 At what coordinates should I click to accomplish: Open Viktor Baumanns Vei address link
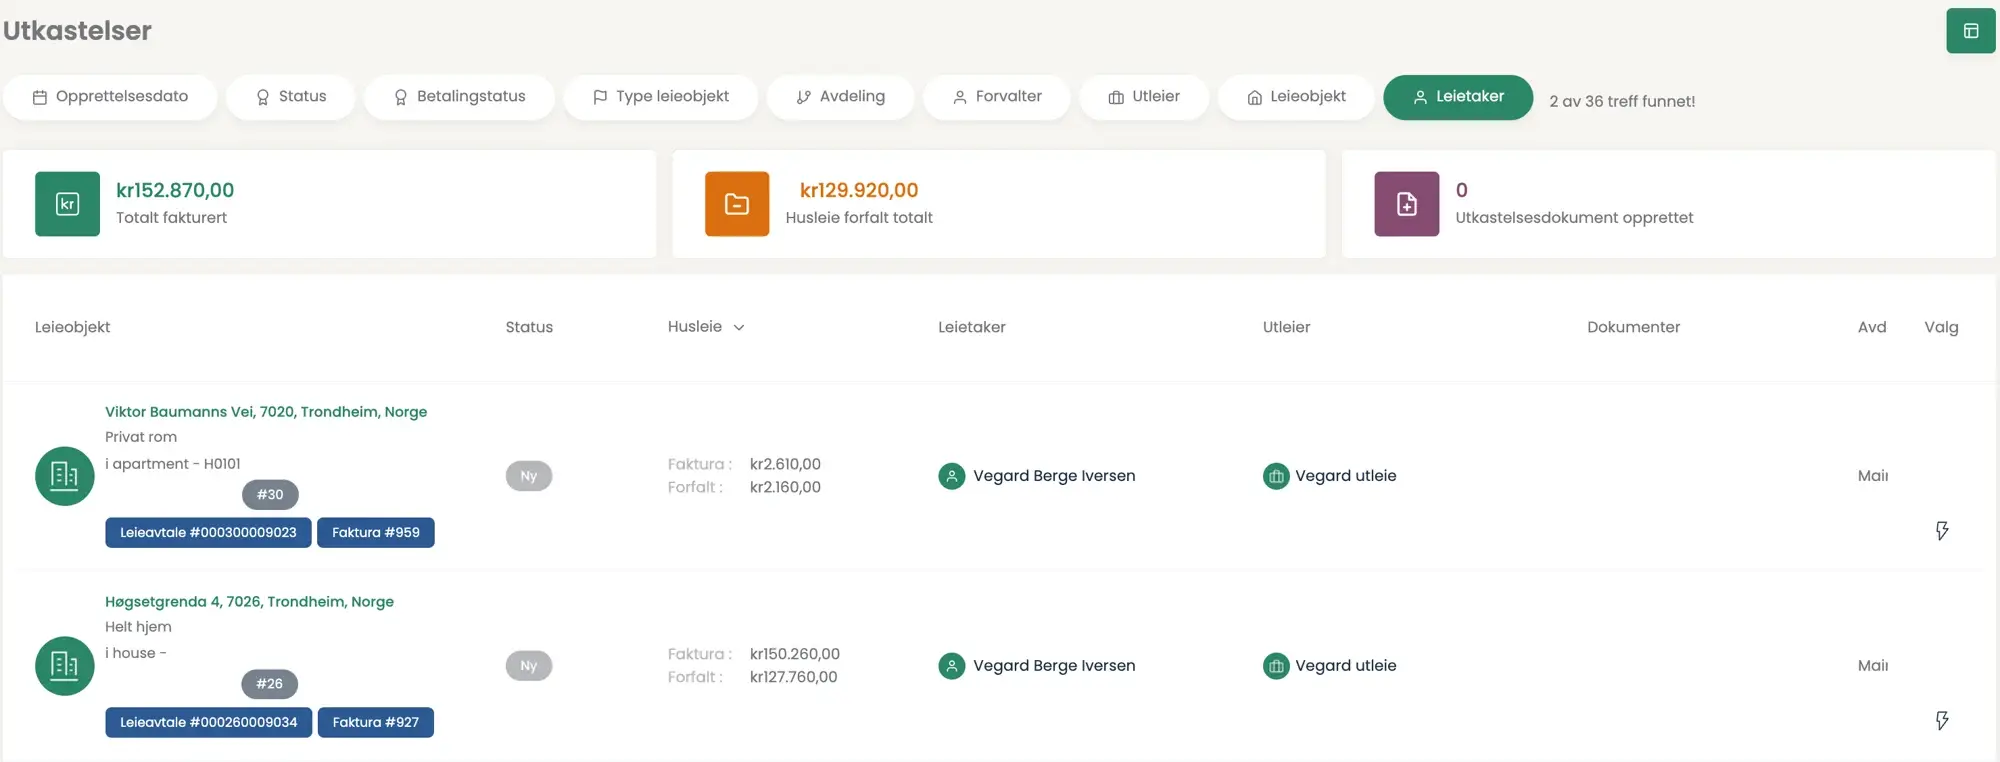click(x=266, y=412)
